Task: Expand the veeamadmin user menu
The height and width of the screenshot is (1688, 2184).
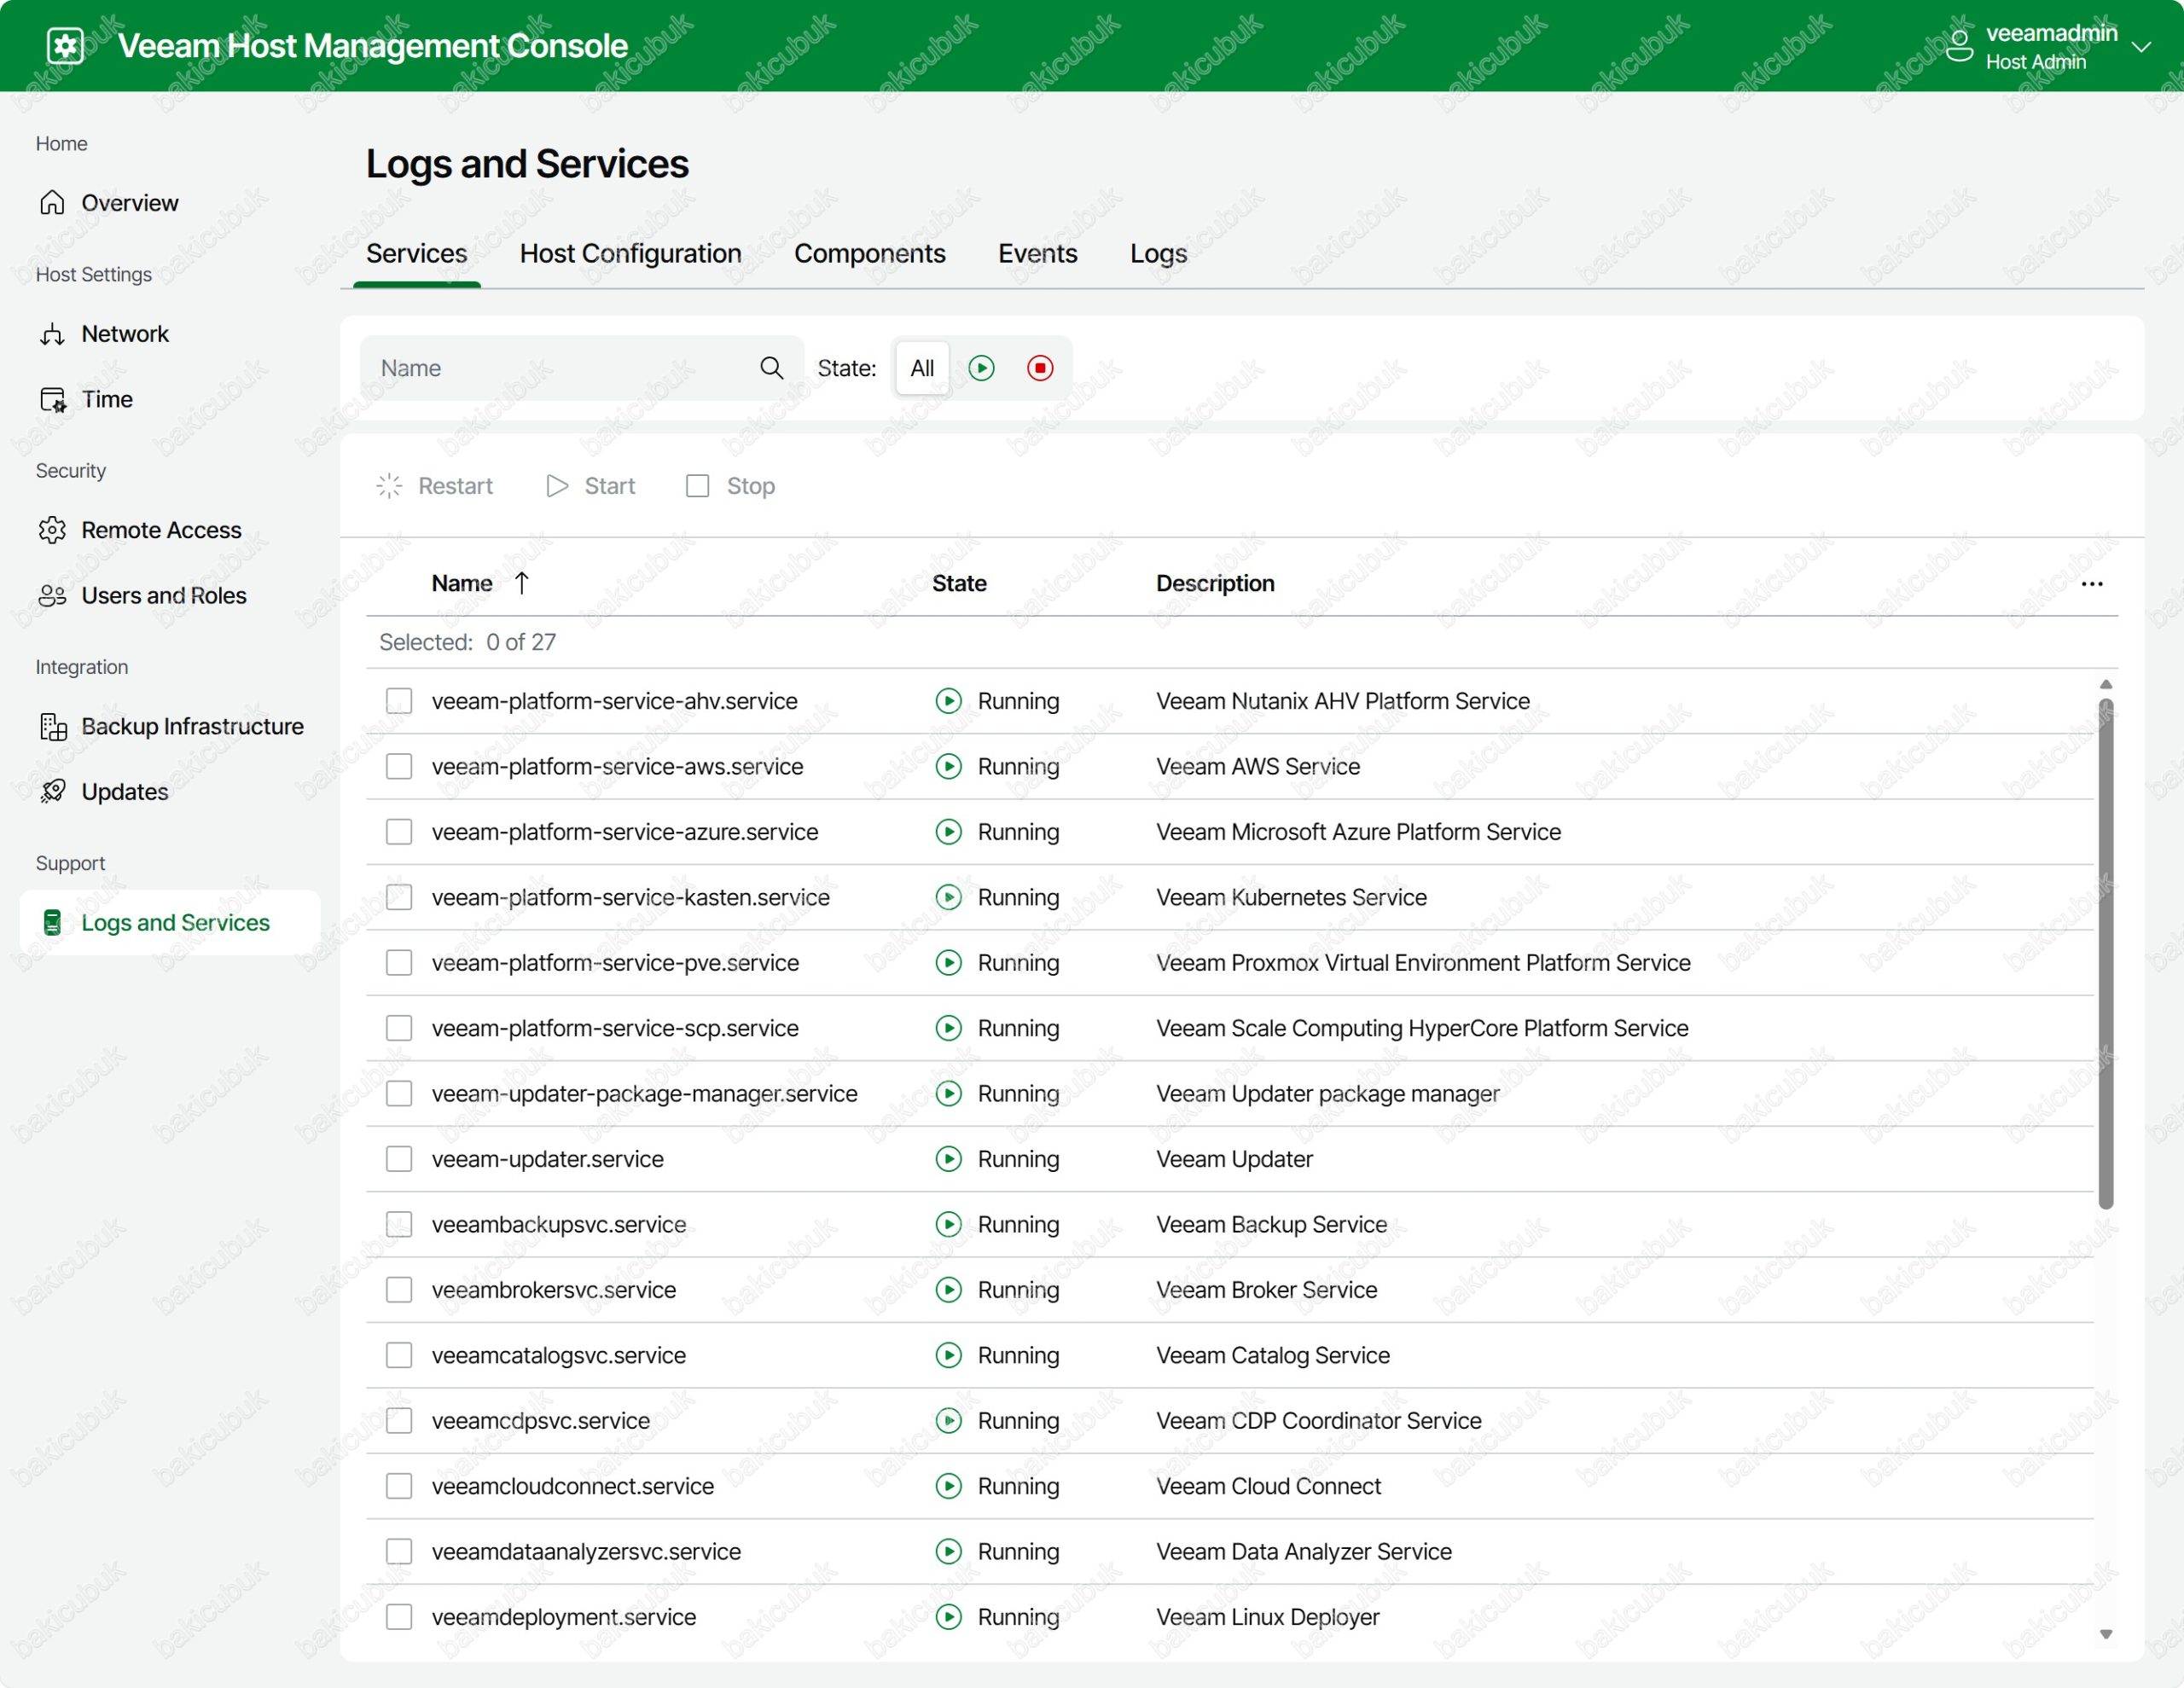Action: point(2141,46)
